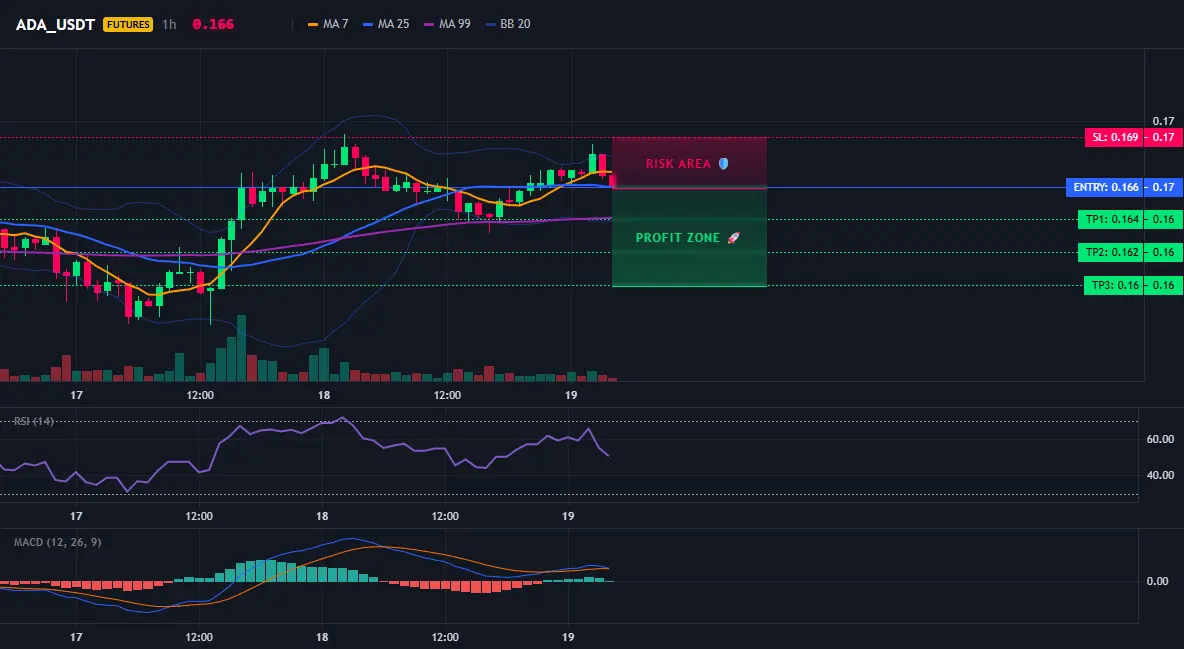Click date 18 on main chart axis
1184x649 pixels.
coord(323,395)
